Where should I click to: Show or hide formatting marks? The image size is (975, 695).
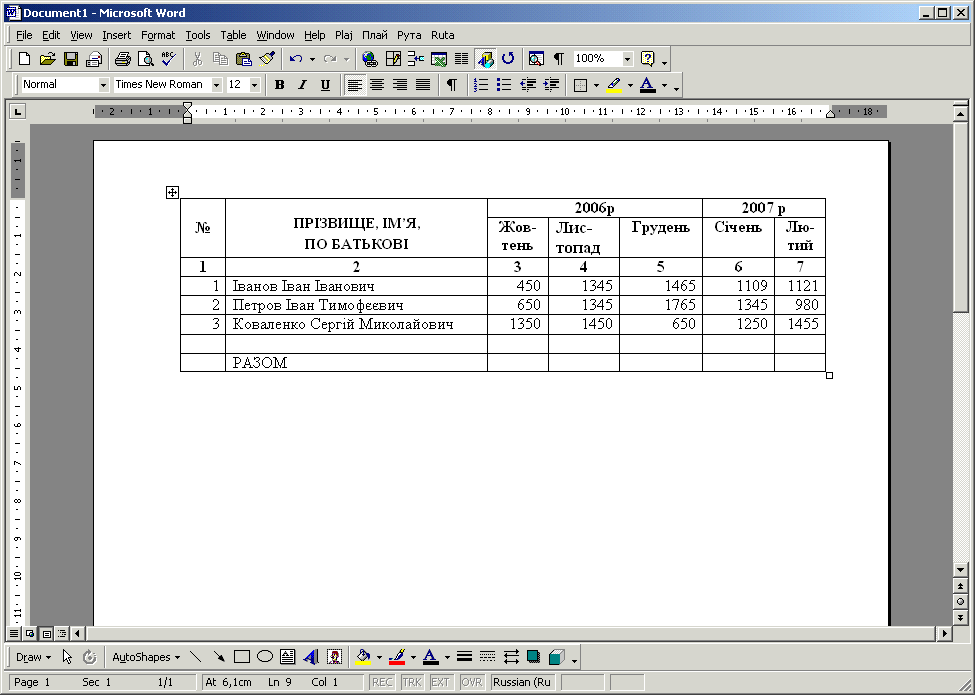pos(559,59)
